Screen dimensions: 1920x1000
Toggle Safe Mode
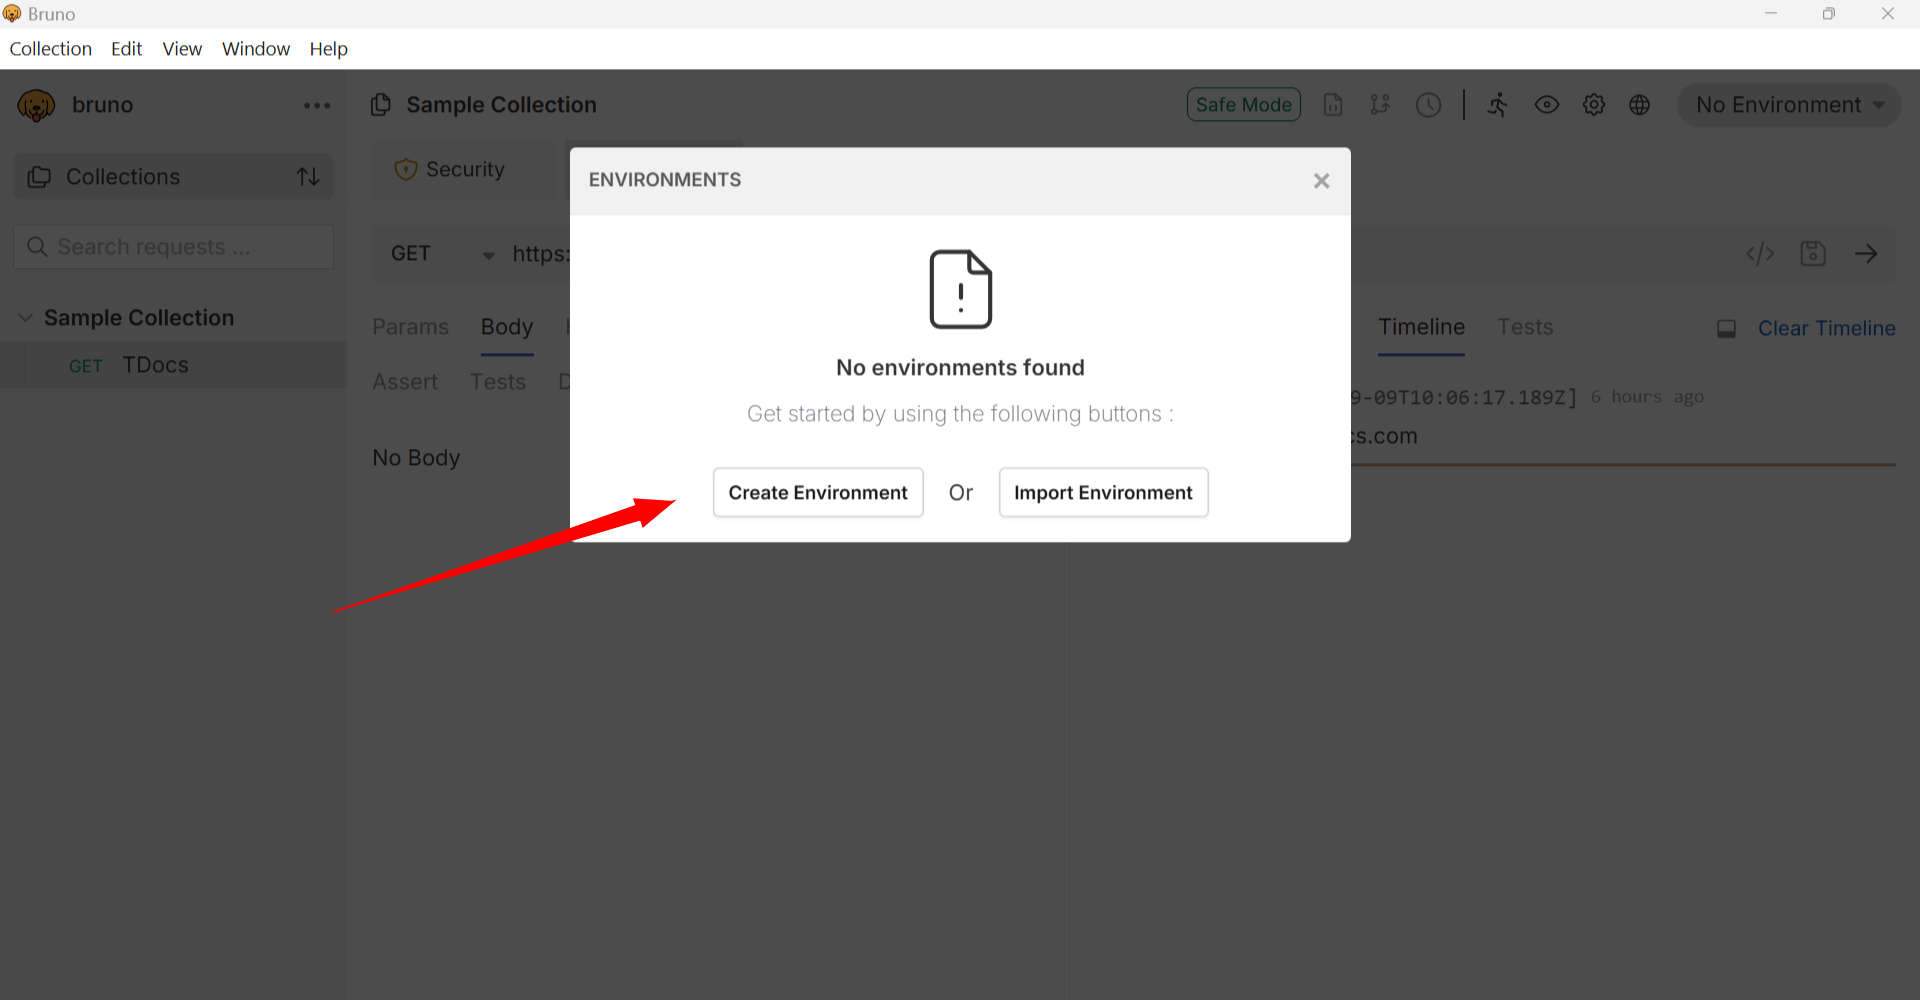pyautogui.click(x=1243, y=105)
